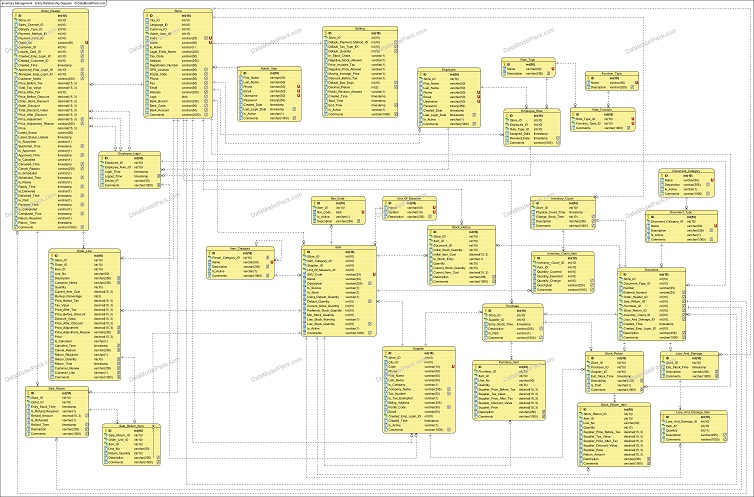Click the Employee table title
Viewport: 754px width, 497px height.
coord(449,70)
